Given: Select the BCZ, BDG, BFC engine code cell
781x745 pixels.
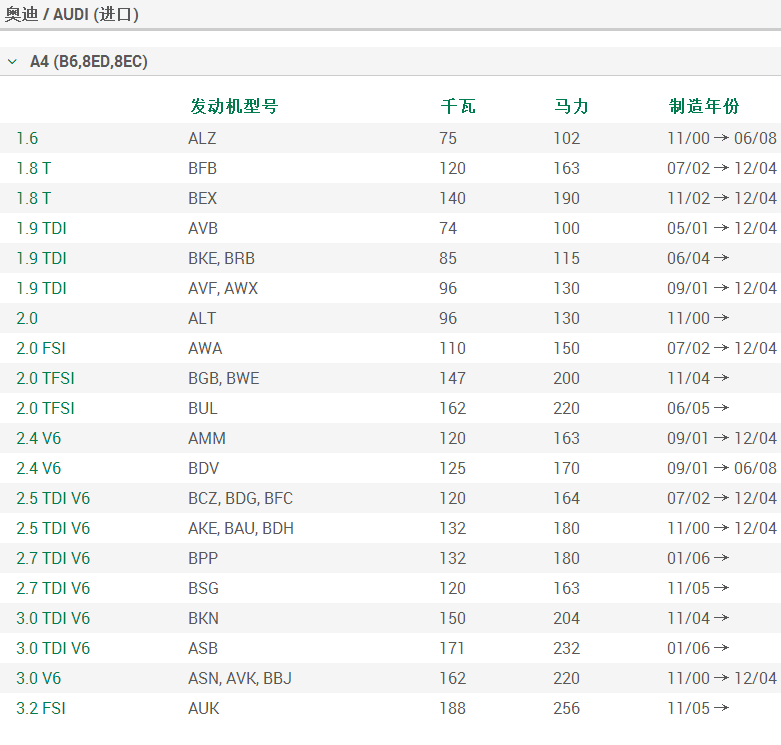Looking at the screenshot, I should point(241,498).
